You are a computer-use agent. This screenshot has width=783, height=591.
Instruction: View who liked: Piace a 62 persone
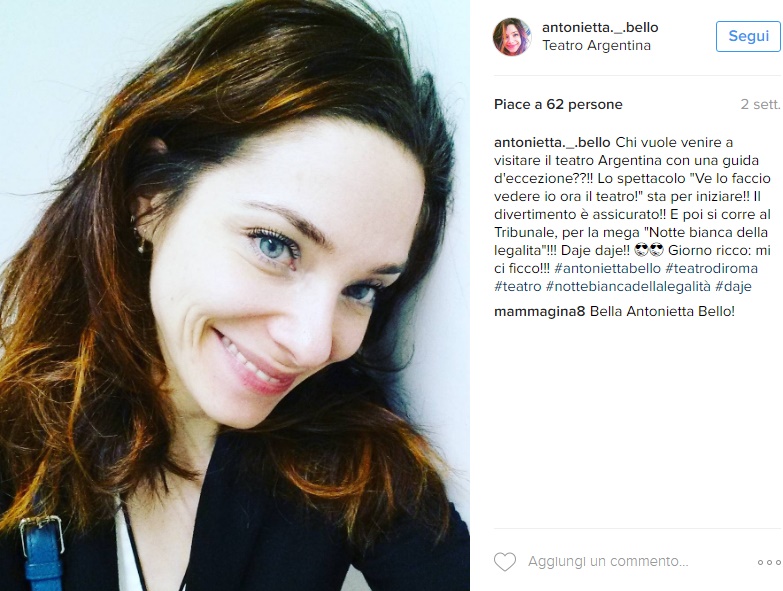coord(558,104)
